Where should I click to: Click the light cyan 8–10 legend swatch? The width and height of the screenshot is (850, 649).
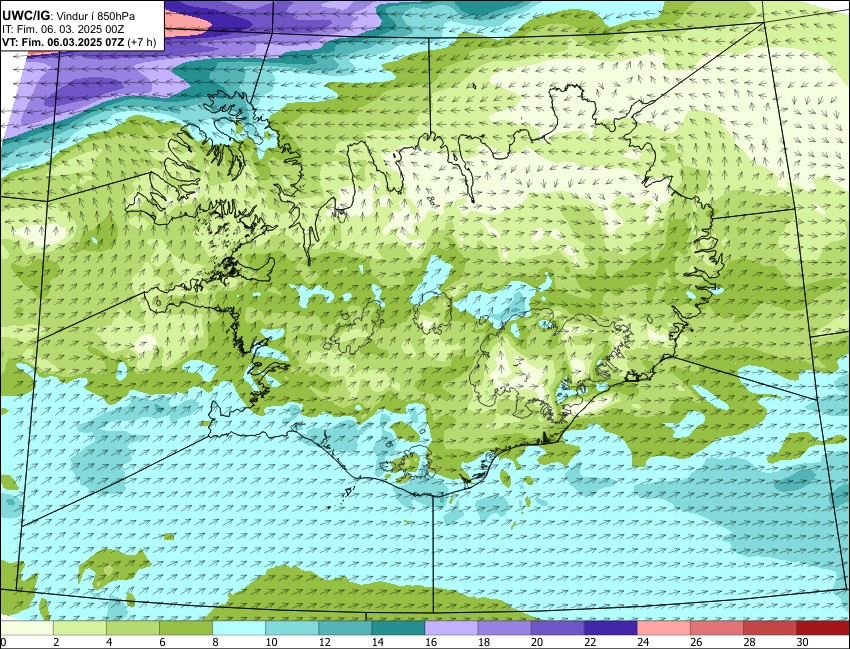click(239, 628)
